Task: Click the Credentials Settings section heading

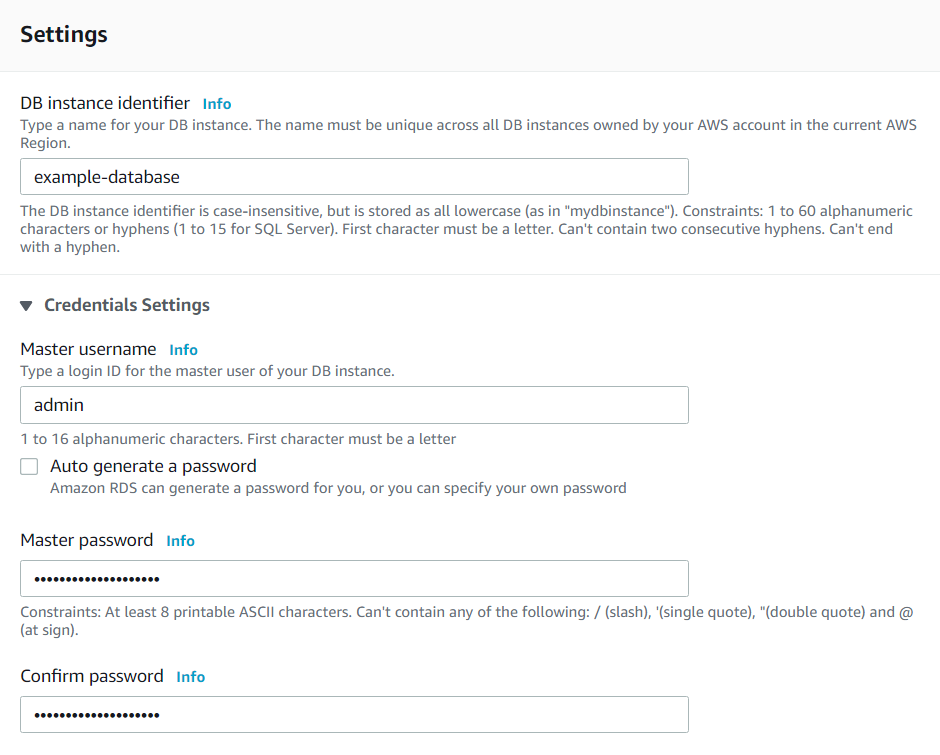Action: (x=127, y=305)
